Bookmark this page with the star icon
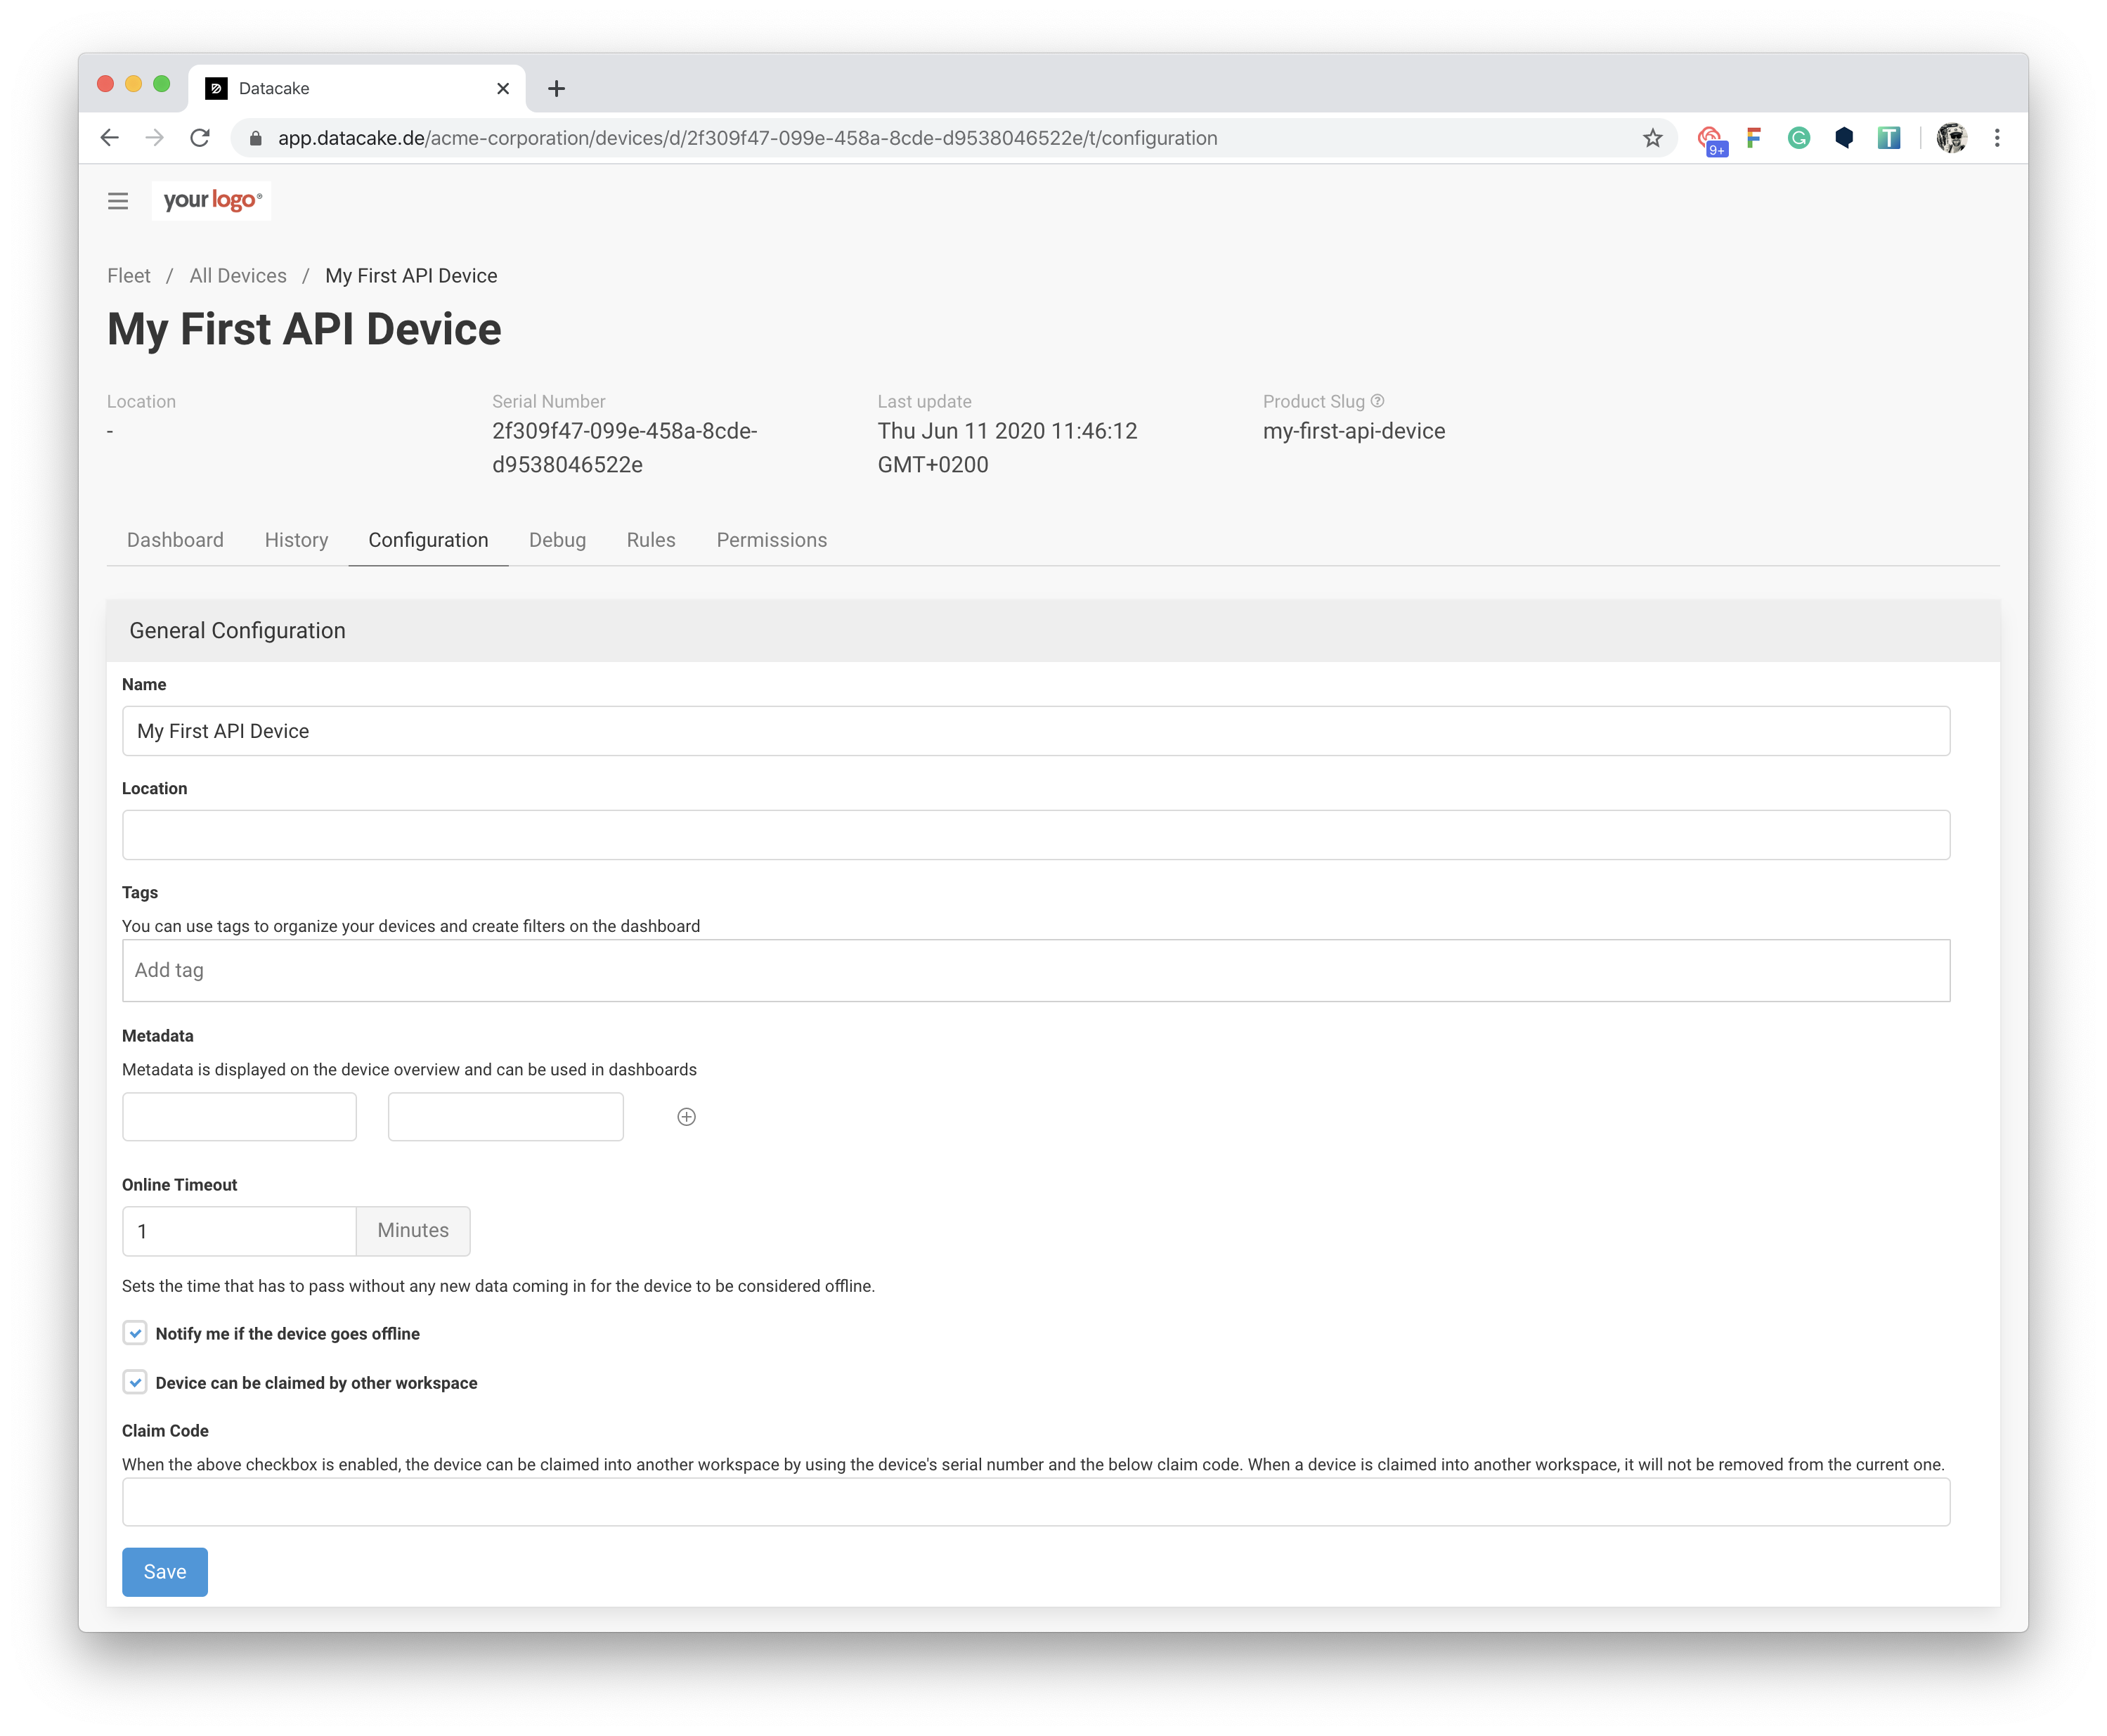 (x=1652, y=138)
